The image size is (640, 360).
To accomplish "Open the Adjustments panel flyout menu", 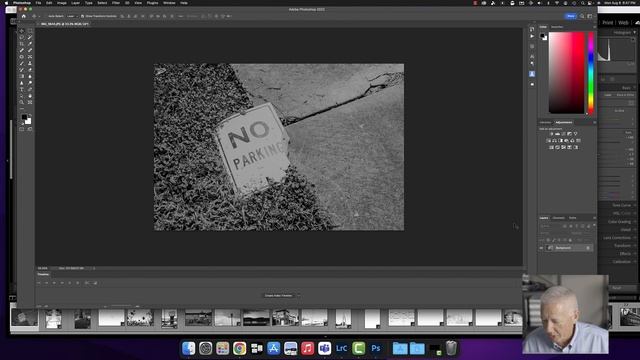I will 594,122.
